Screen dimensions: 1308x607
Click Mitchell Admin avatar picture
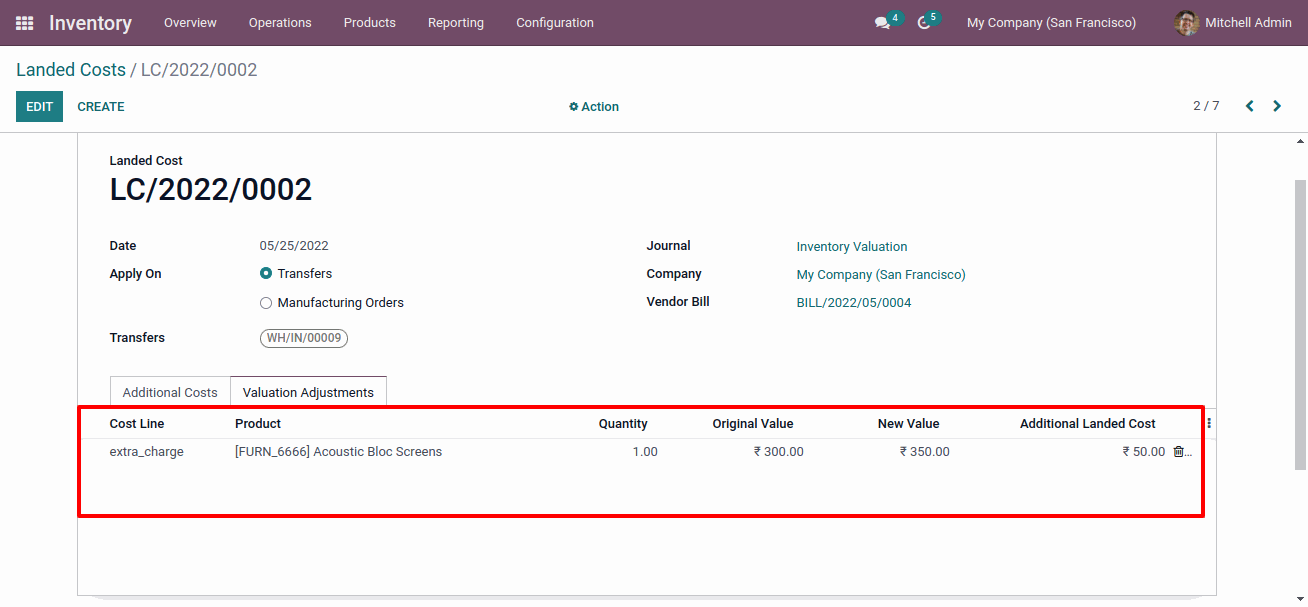(x=1186, y=22)
